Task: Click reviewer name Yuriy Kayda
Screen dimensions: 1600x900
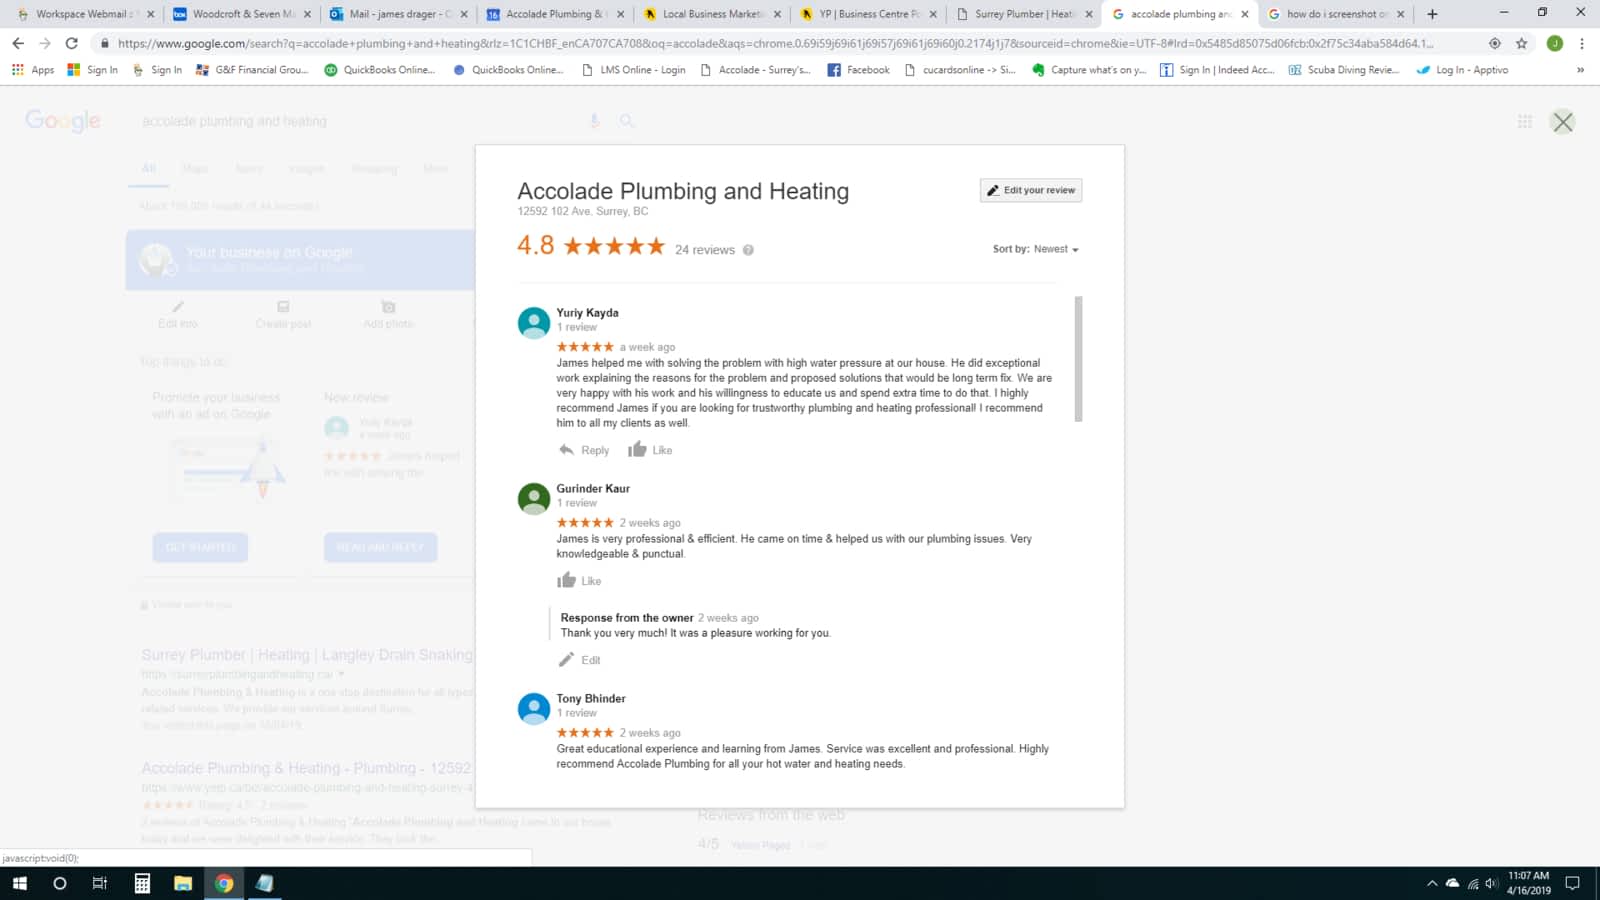Action: click(587, 313)
